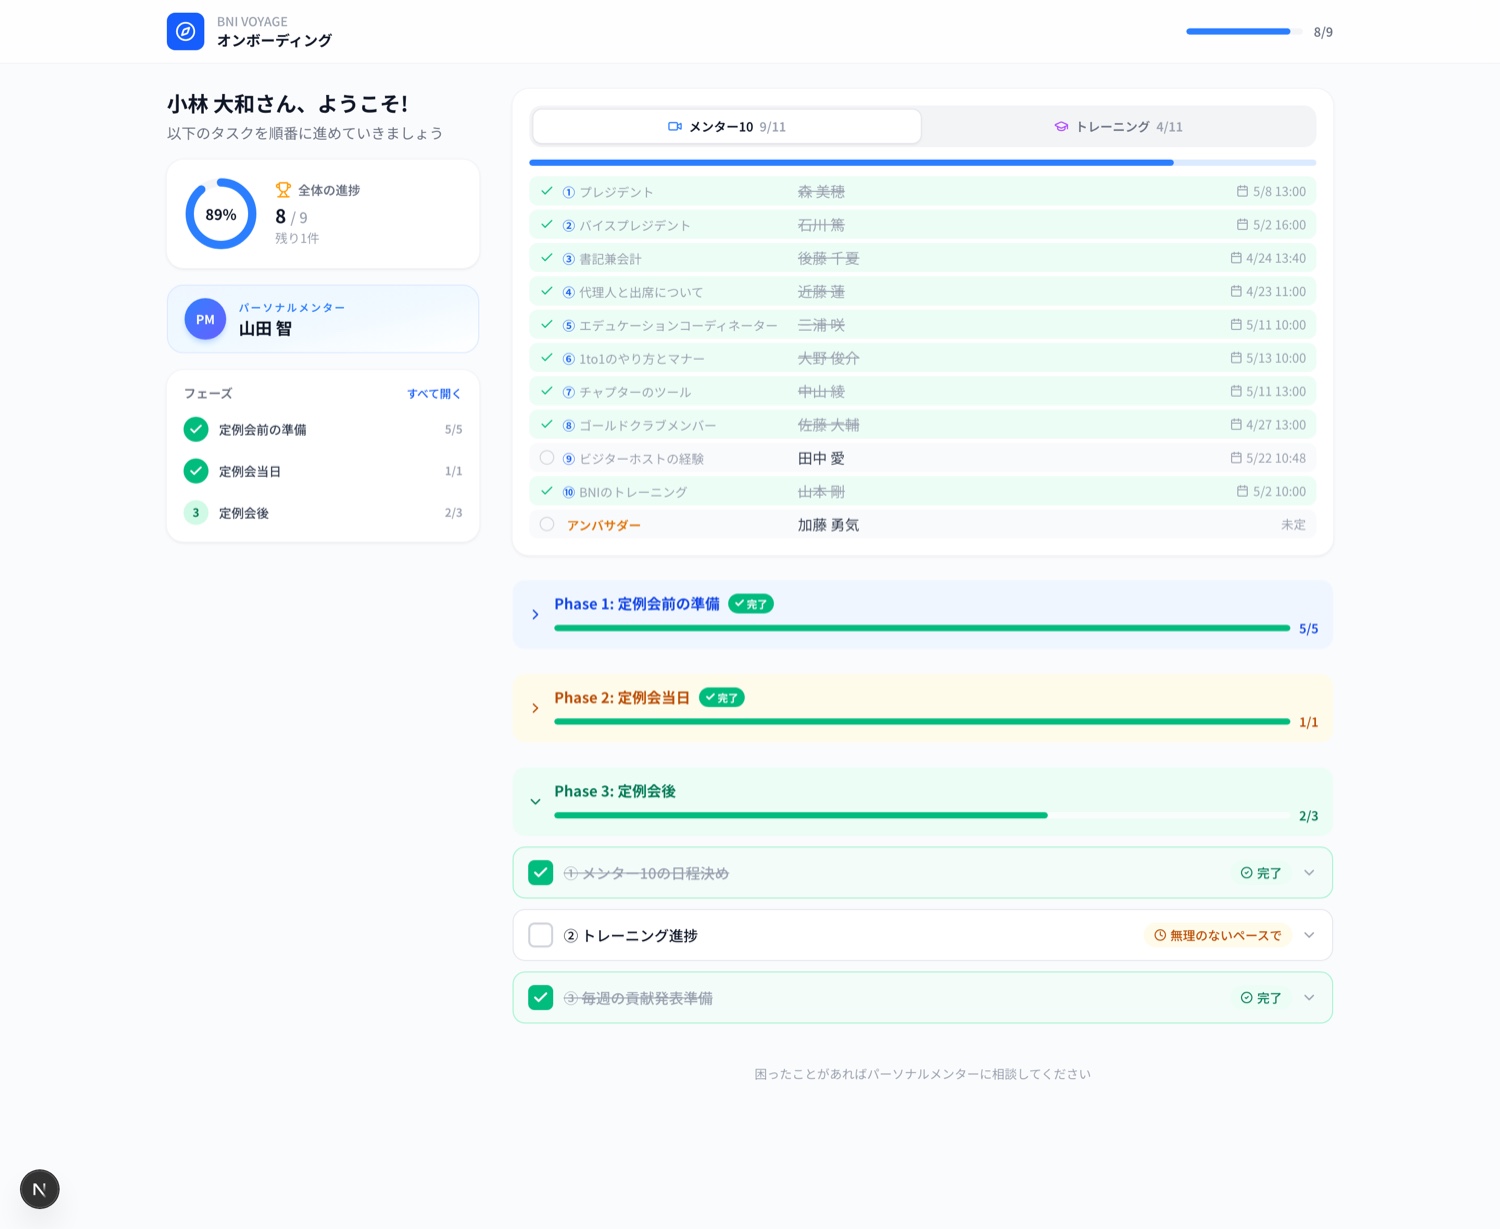Image resolution: width=1500 pixels, height=1229 pixels.
Task: Check the トレーニング進捗 task checkbox
Action: coord(541,935)
